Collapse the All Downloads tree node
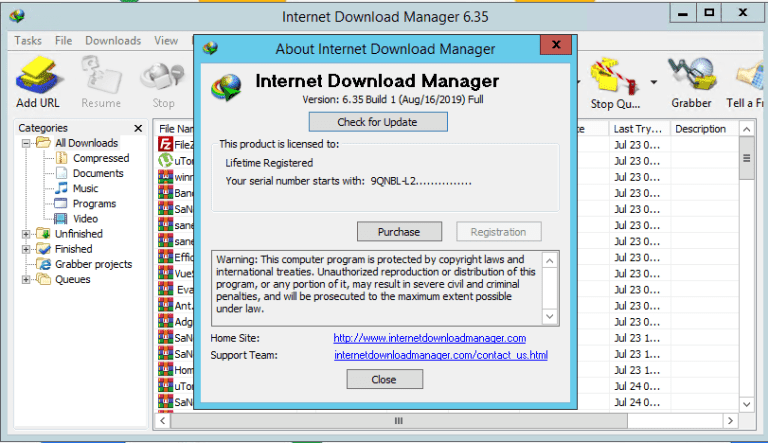 (26, 143)
